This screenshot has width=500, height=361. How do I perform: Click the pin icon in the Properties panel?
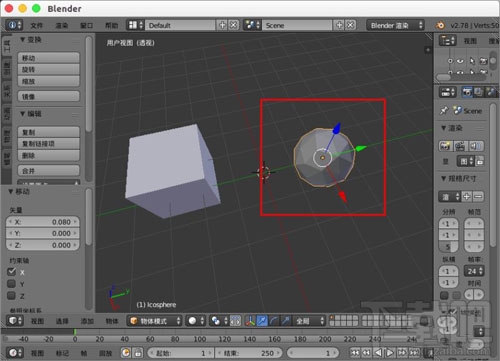(444, 111)
